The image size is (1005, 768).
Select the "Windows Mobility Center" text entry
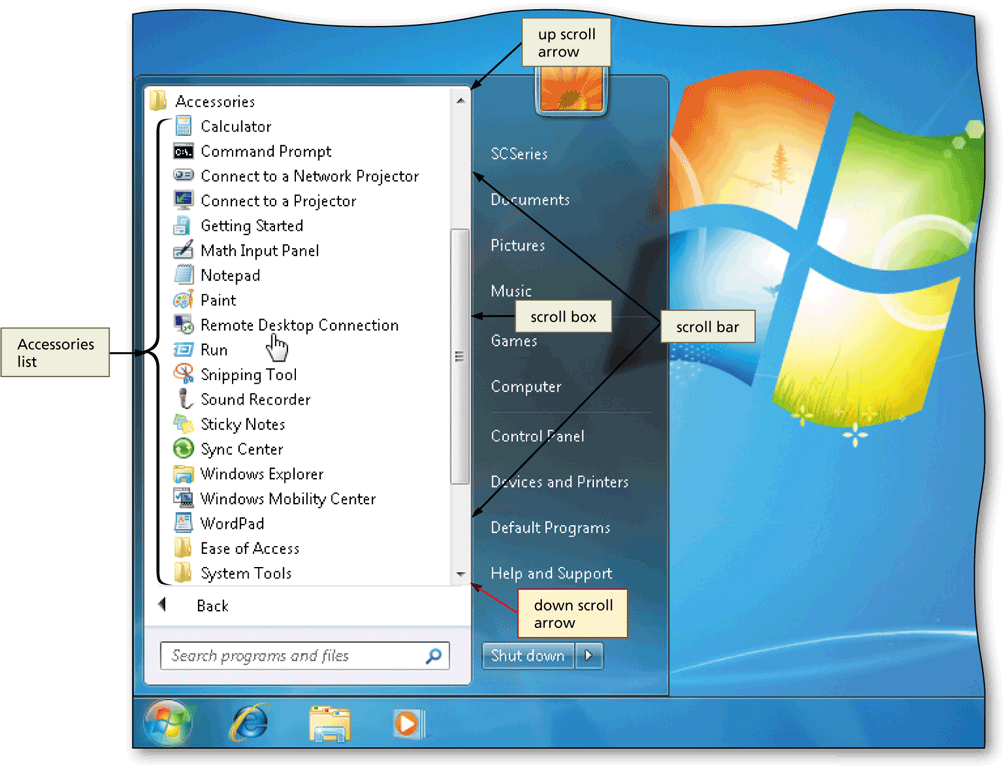(x=288, y=499)
